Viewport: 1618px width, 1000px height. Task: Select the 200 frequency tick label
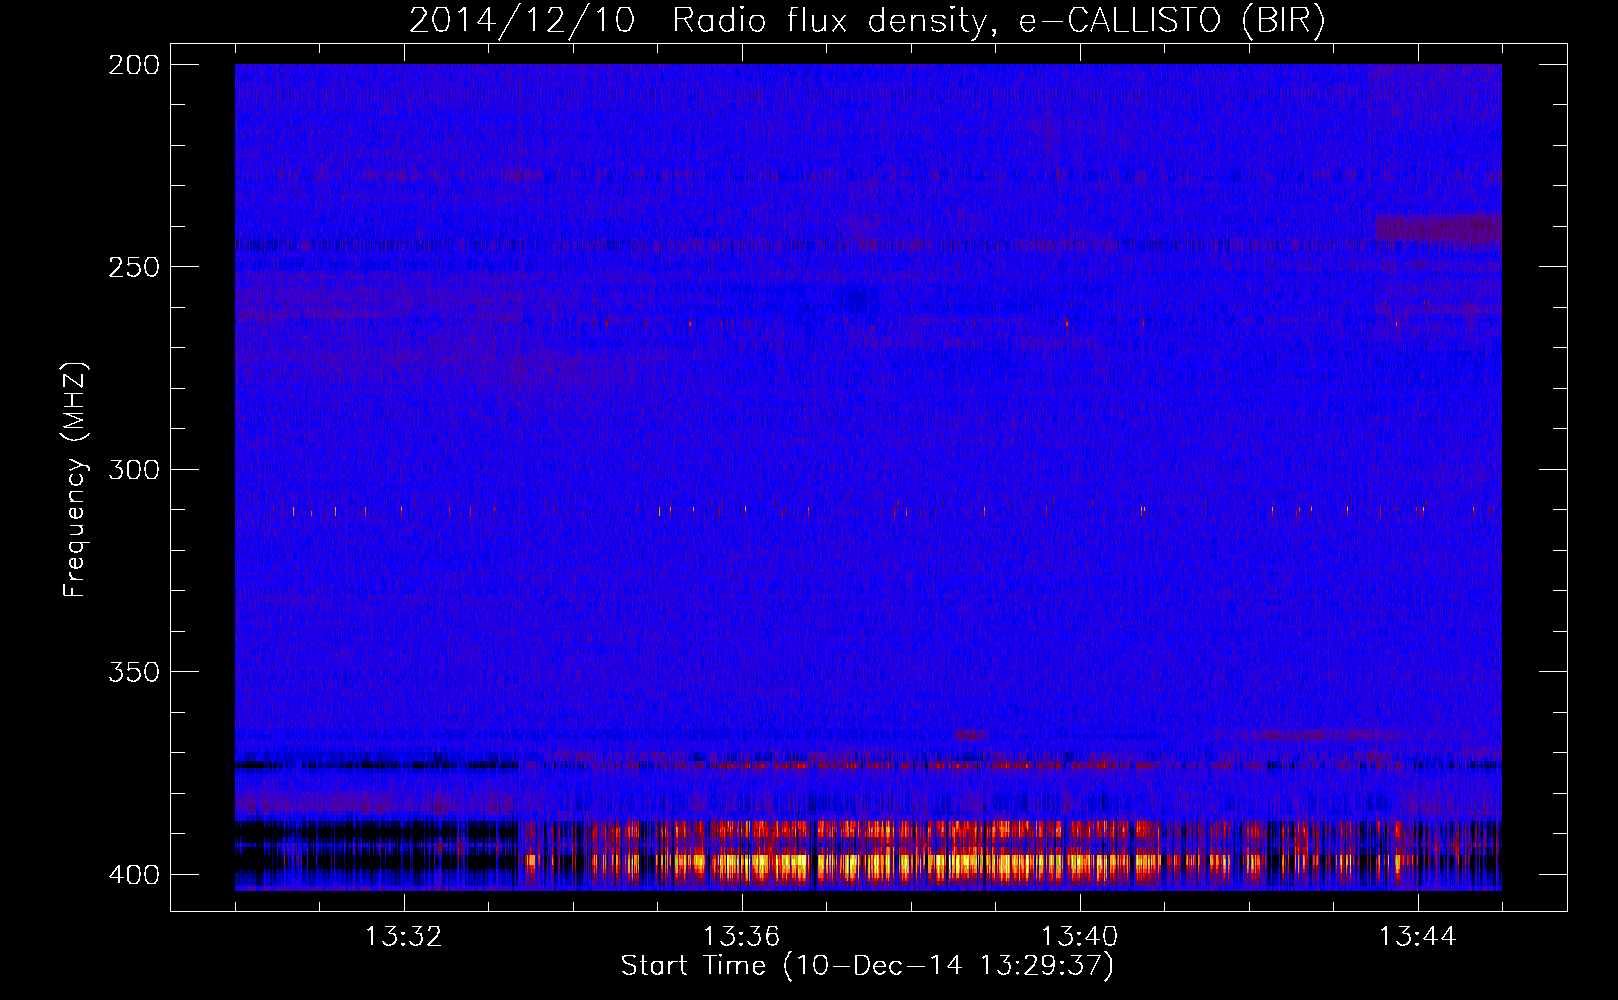(x=134, y=65)
